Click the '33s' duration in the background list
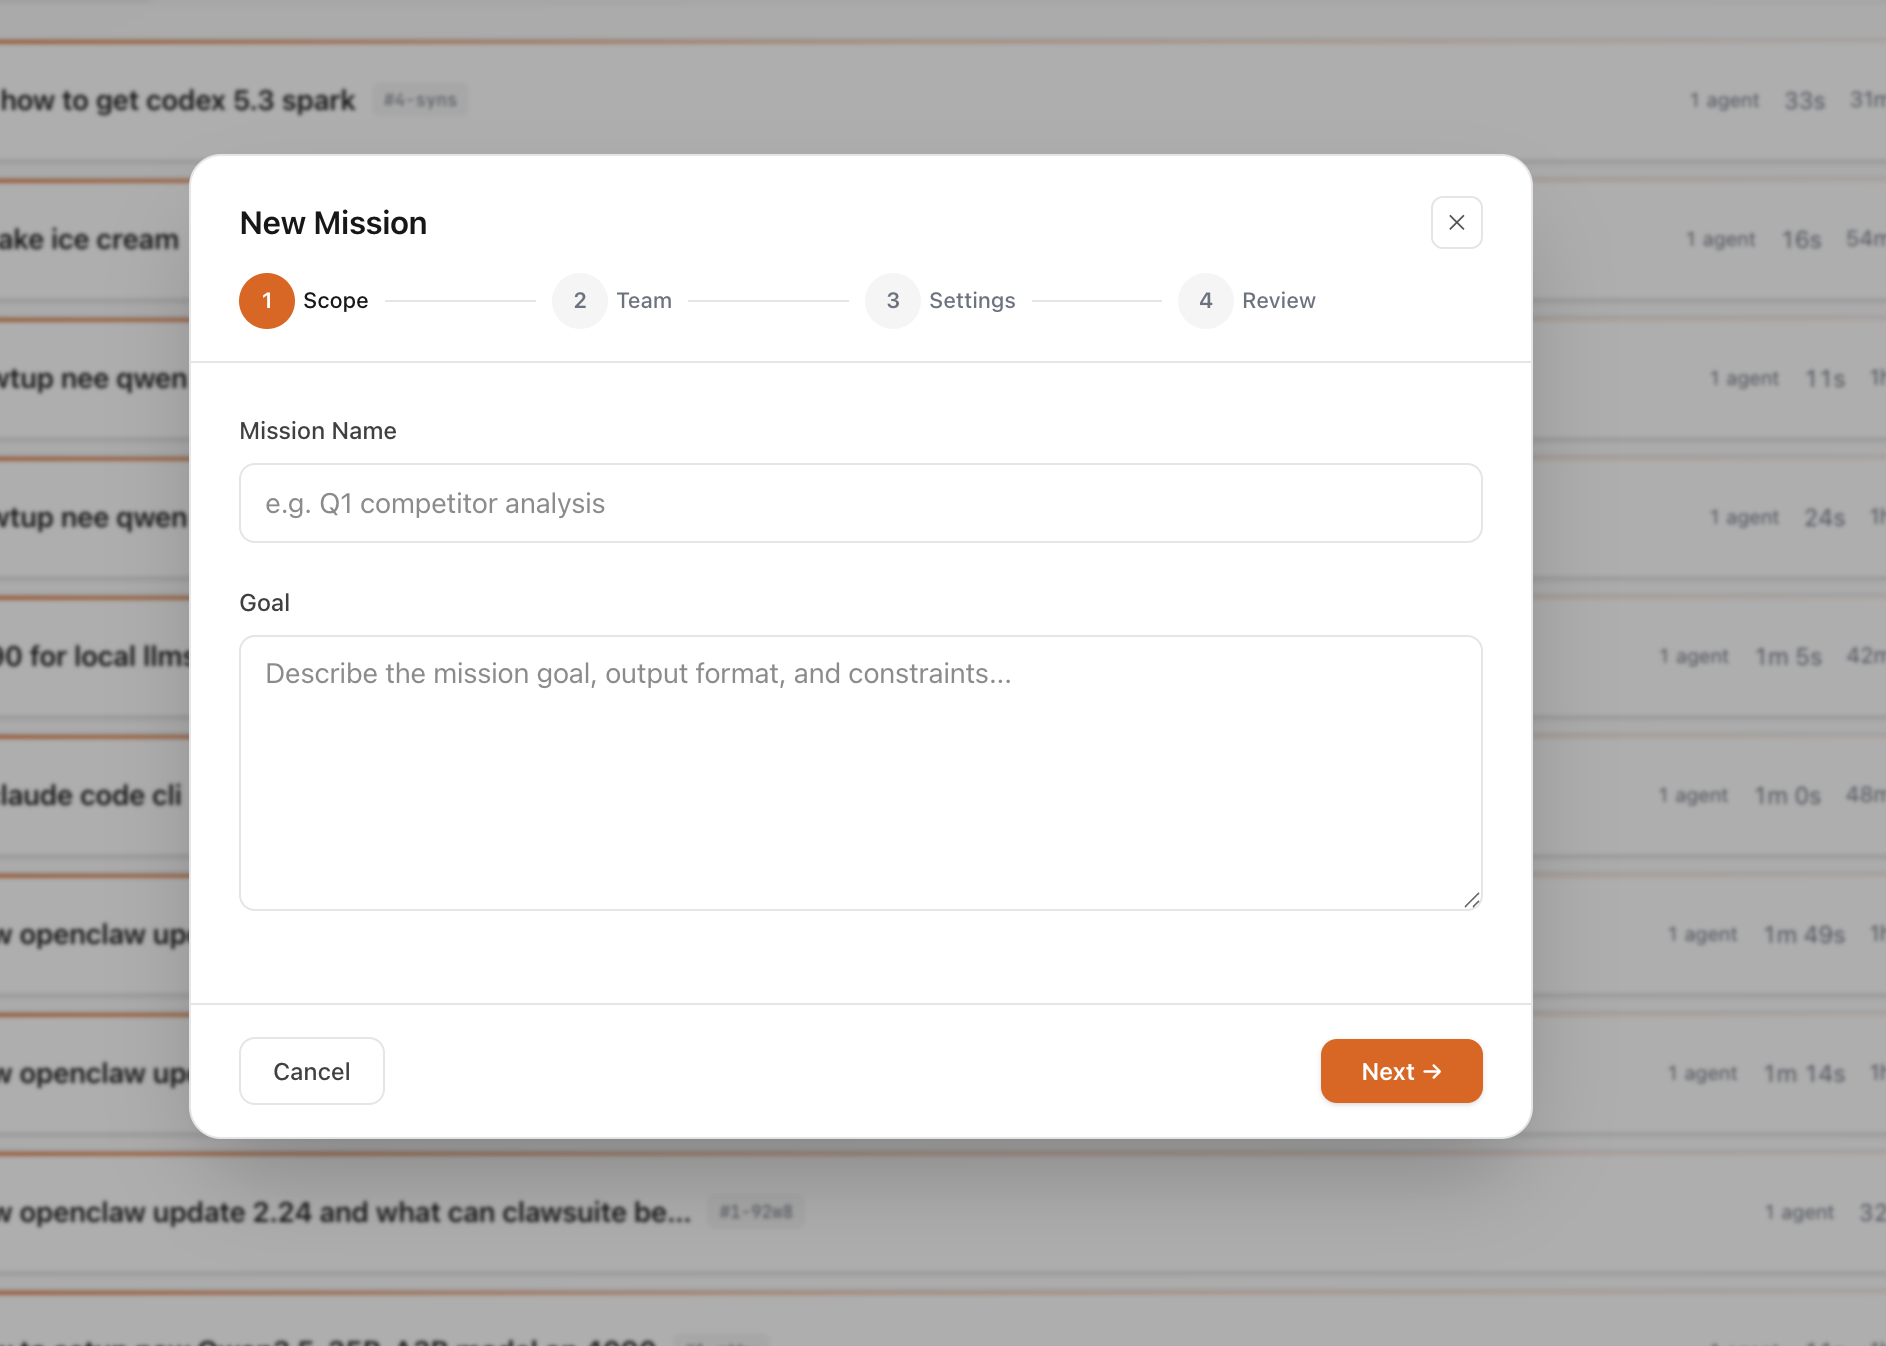This screenshot has width=1886, height=1346. [x=1805, y=101]
